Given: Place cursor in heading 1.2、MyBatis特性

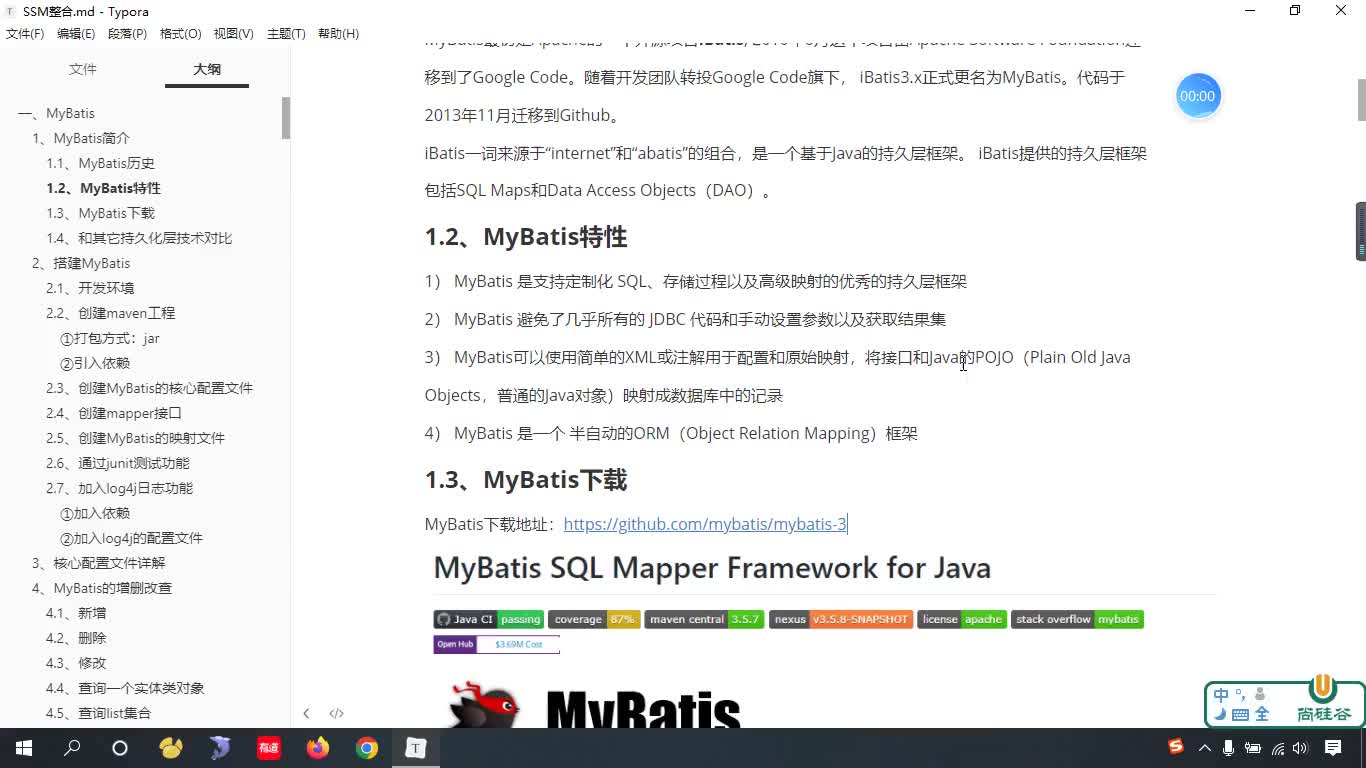Looking at the screenshot, I should tap(526, 237).
